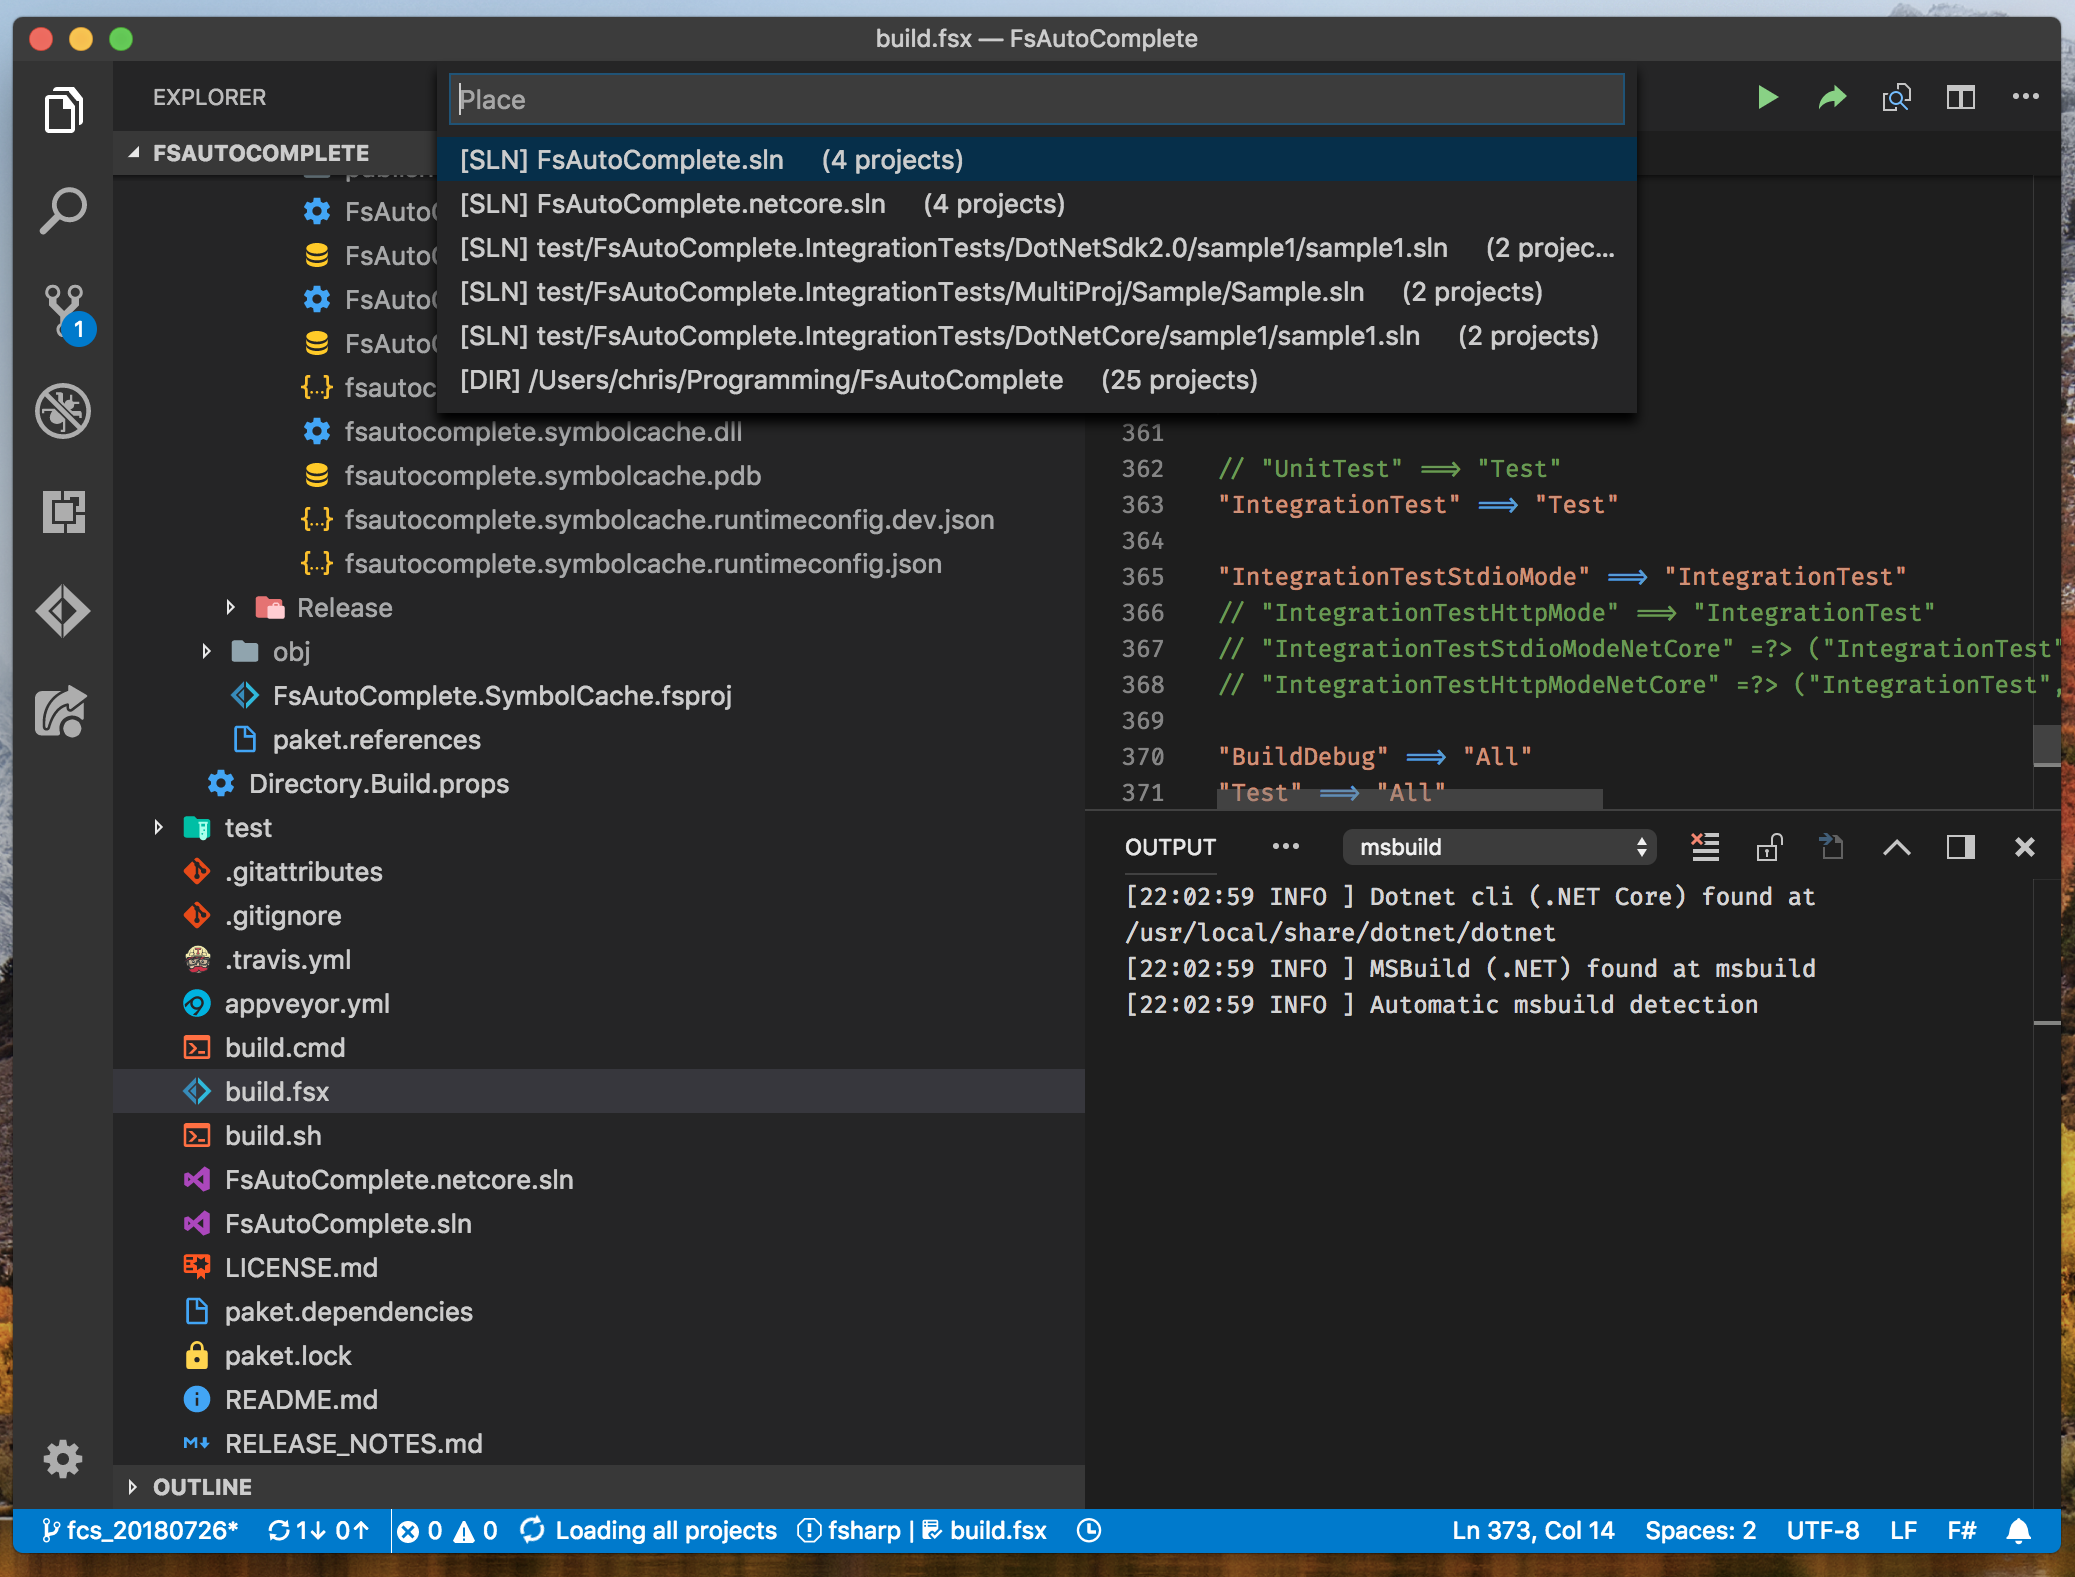Focus the Place quick pick input field

(1036, 99)
